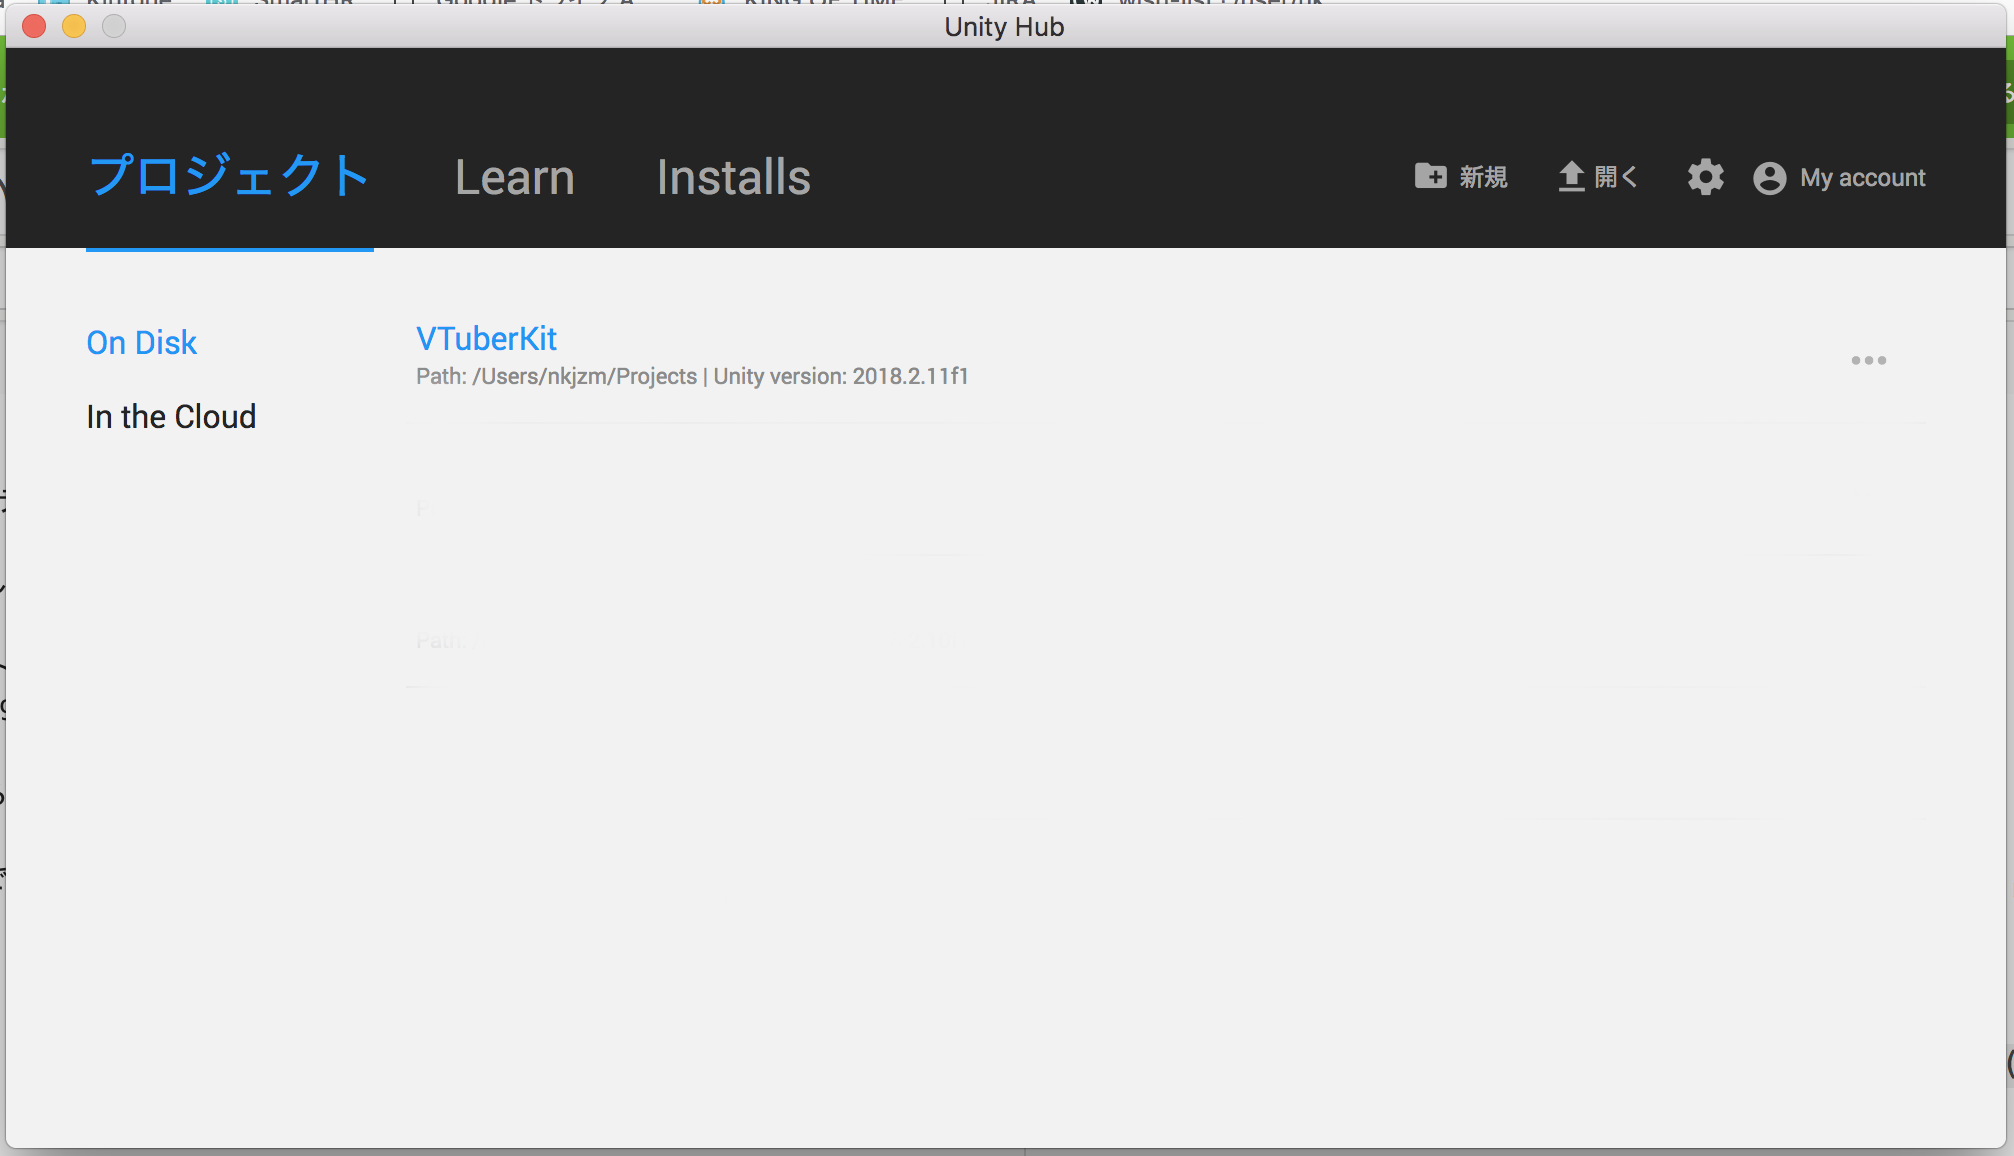
Task: Click the 開く label
Action: point(1615,178)
